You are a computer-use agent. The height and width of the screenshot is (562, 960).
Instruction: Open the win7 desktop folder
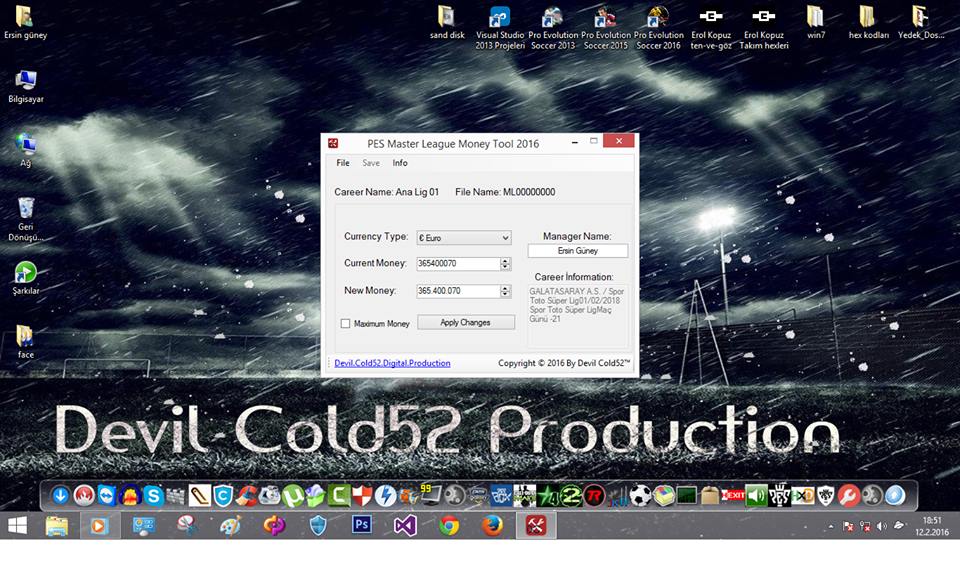click(x=816, y=23)
